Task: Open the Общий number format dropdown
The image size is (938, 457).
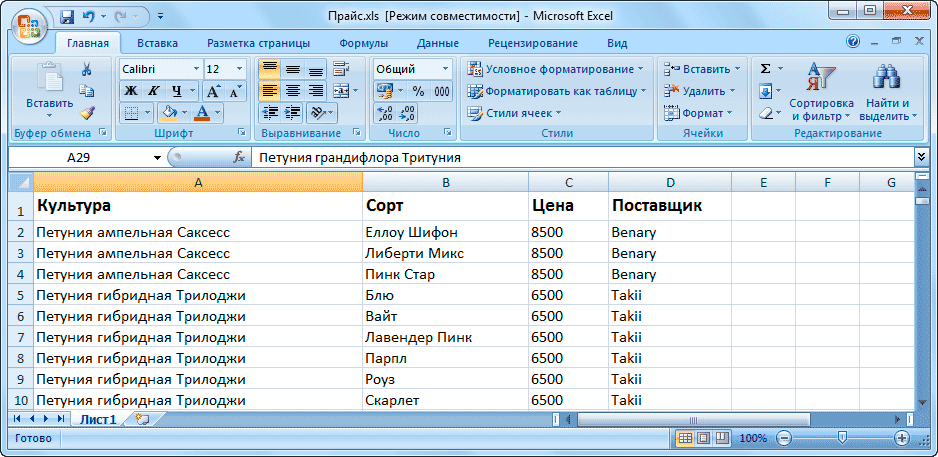Action: tap(445, 69)
